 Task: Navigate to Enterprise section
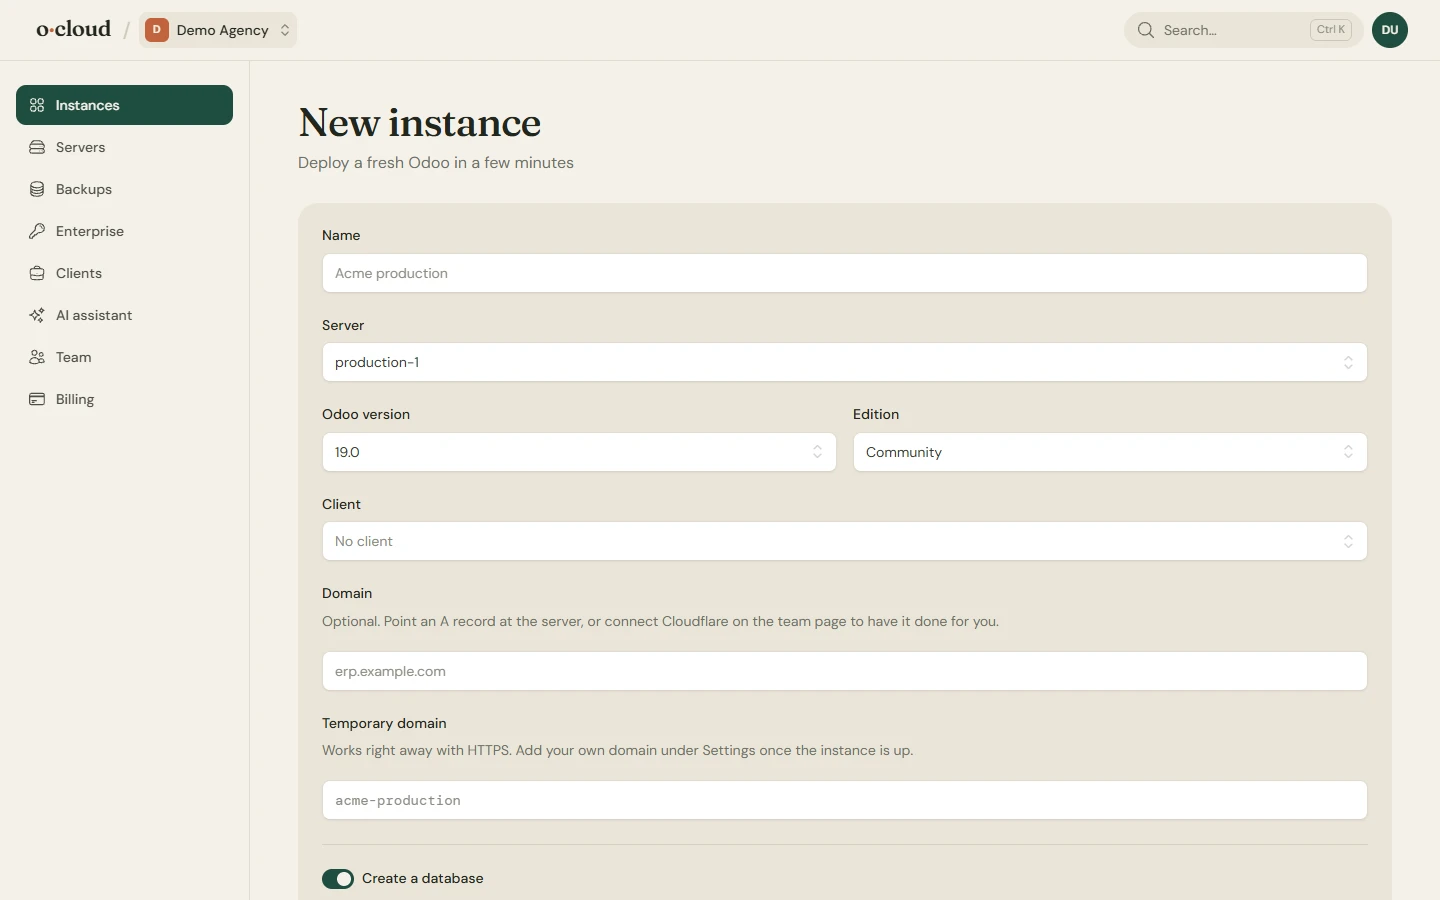[x=124, y=231]
